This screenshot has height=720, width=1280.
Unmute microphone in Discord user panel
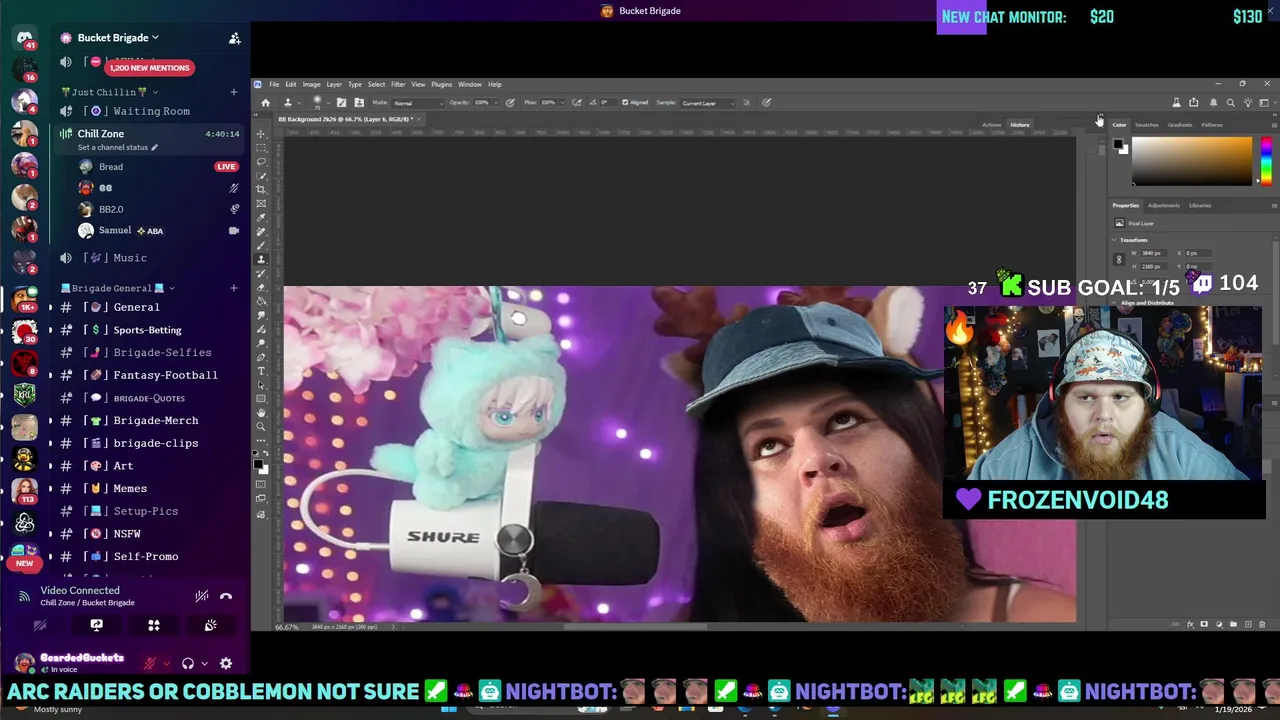pos(150,663)
